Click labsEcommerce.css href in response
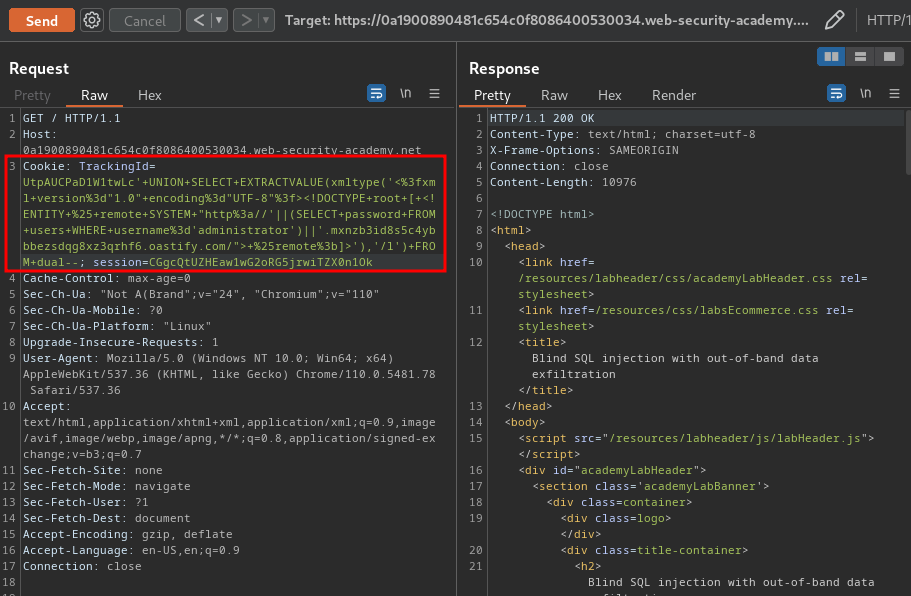 706,310
